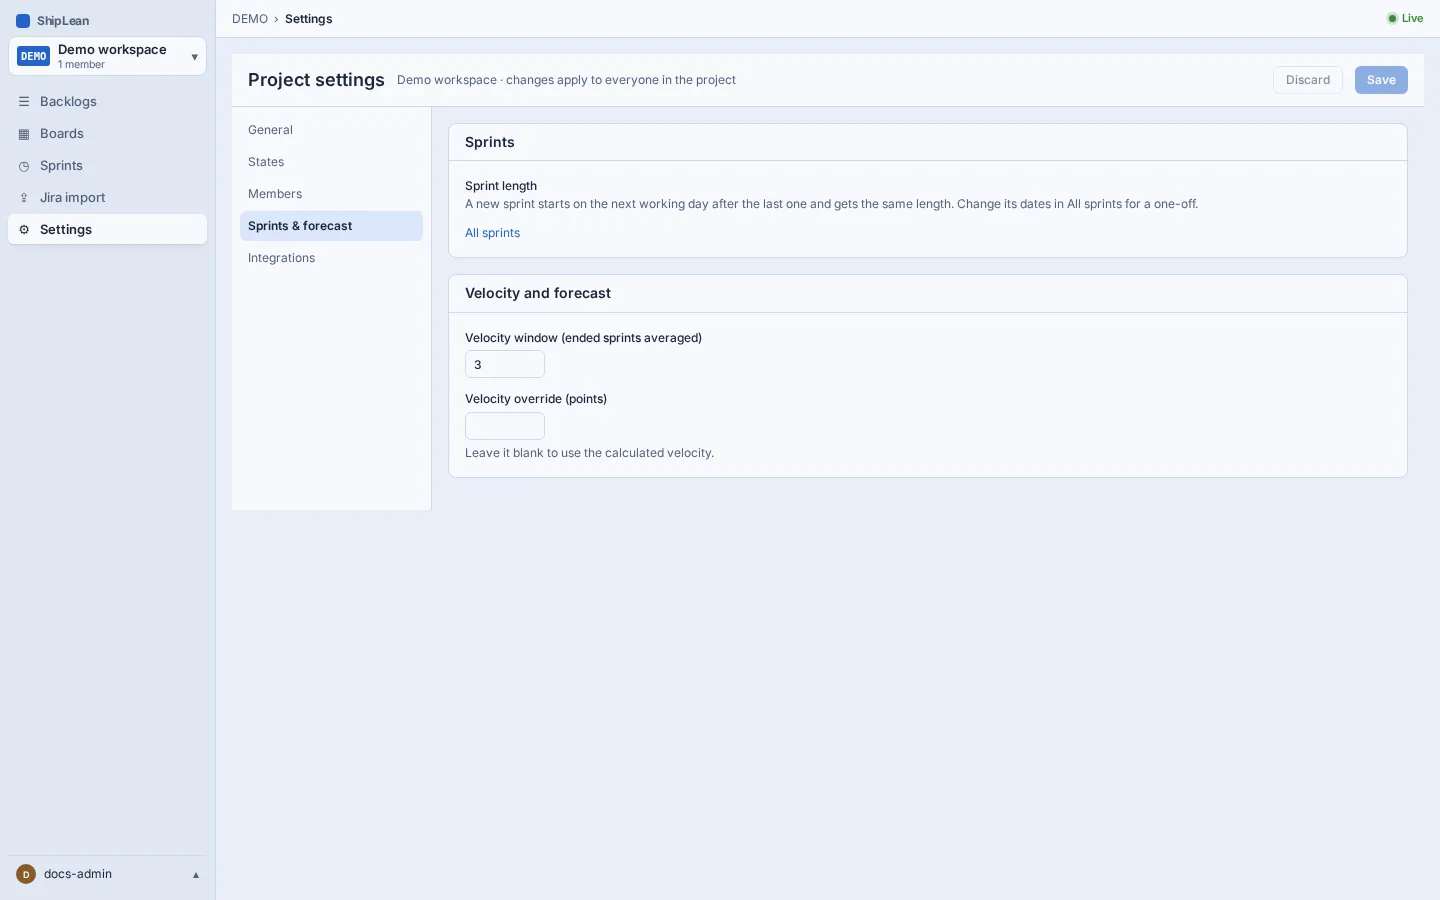This screenshot has height=900, width=1440.
Task: Click the Velocity and forecast section header
Action: (x=928, y=294)
